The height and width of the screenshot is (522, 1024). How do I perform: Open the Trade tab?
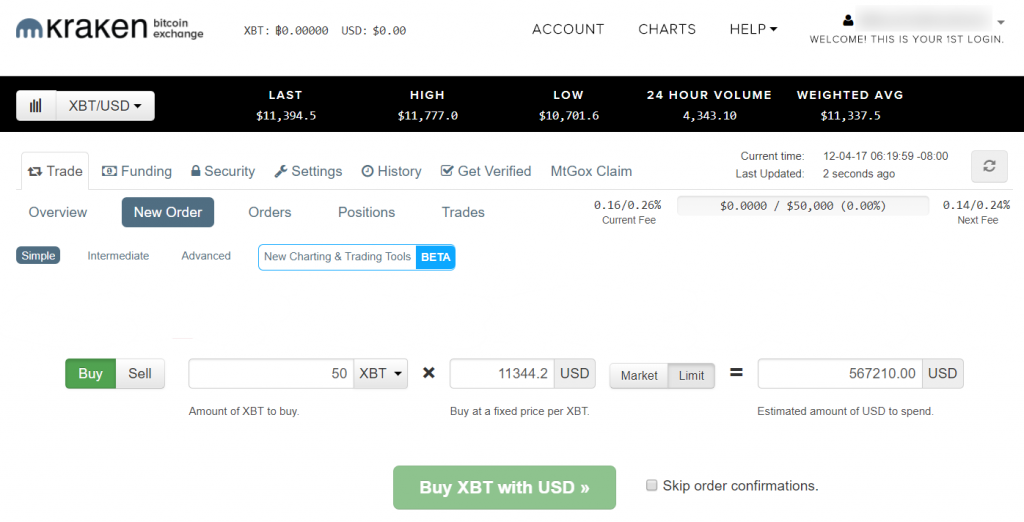pyautogui.click(x=55, y=171)
